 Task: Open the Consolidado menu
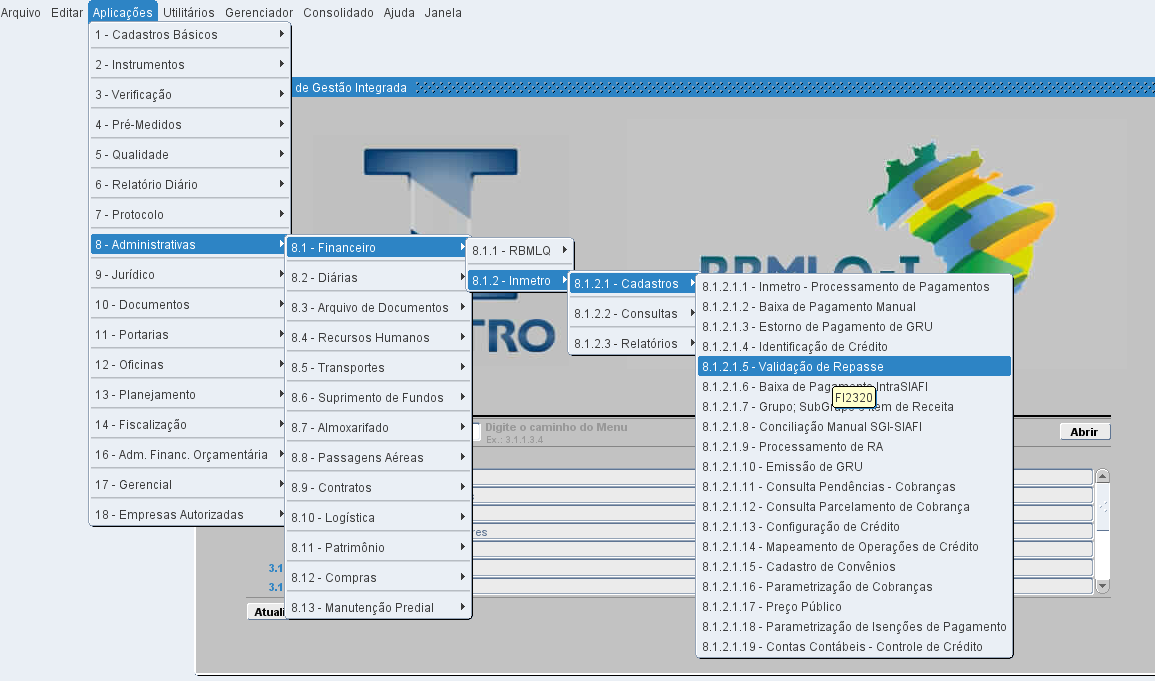[x=338, y=13]
